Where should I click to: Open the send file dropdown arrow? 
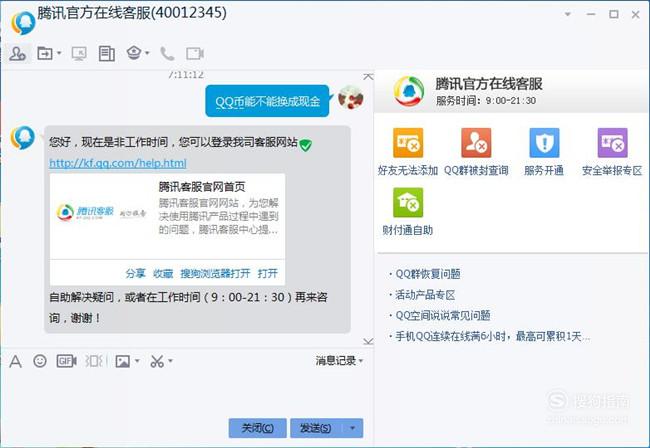[x=59, y=53]
